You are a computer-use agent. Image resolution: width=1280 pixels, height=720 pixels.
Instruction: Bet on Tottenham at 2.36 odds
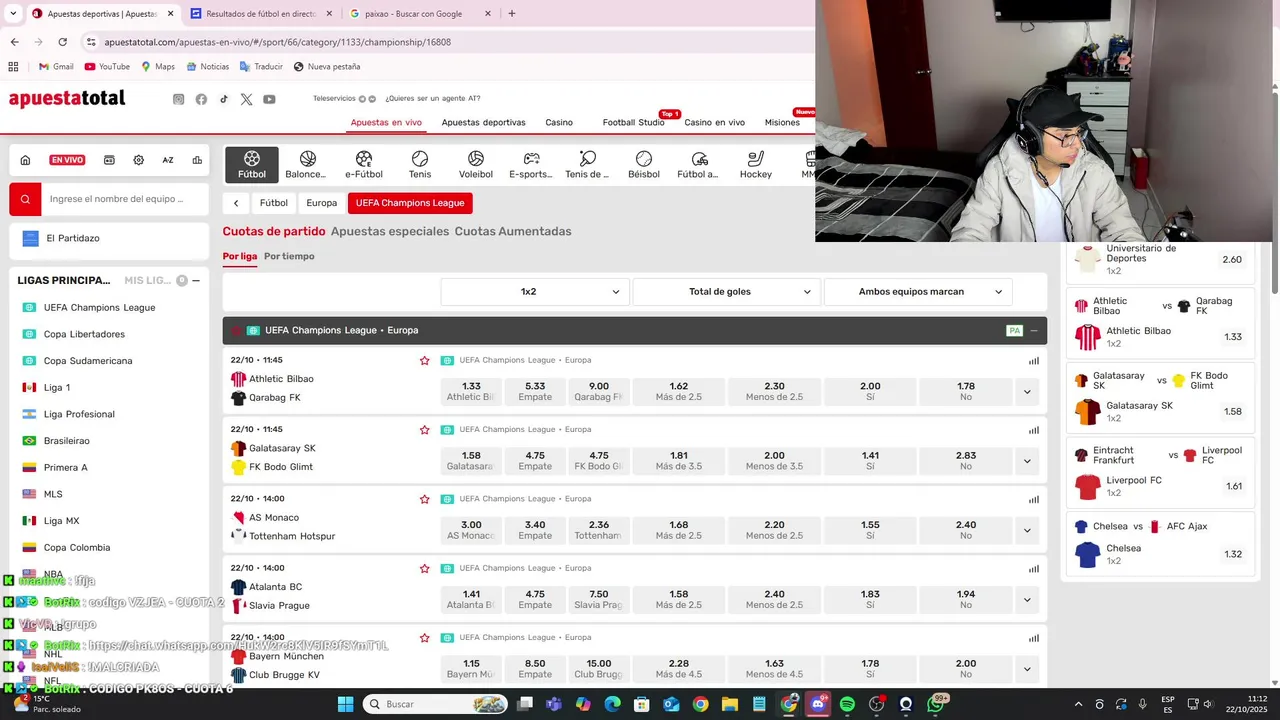point(599,530)
